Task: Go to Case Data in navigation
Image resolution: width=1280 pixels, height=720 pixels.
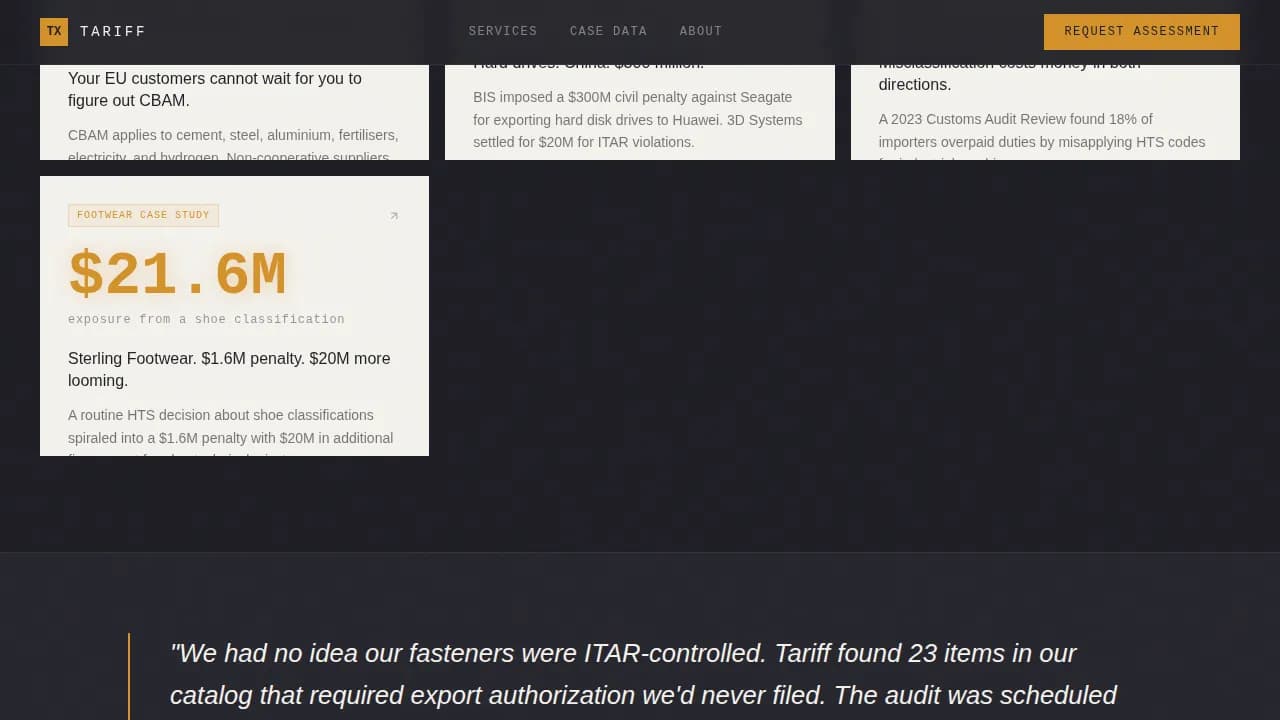Action: 608,31
